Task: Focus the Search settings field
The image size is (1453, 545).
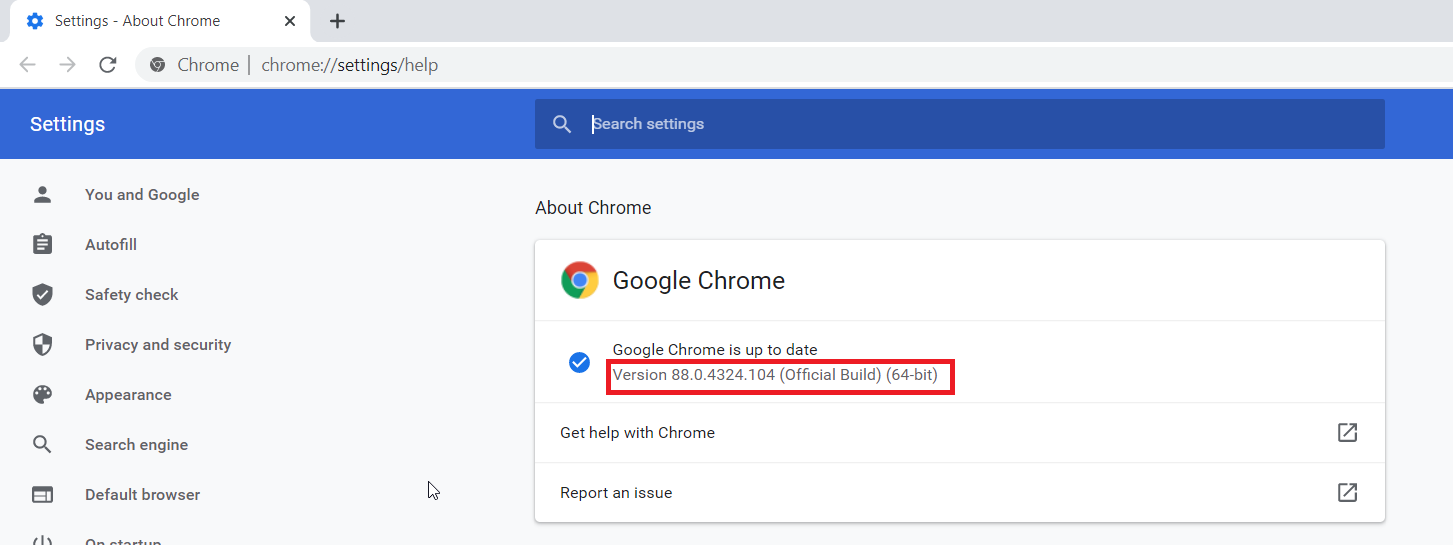Action: pyautogui.click(x=980, y=124)
